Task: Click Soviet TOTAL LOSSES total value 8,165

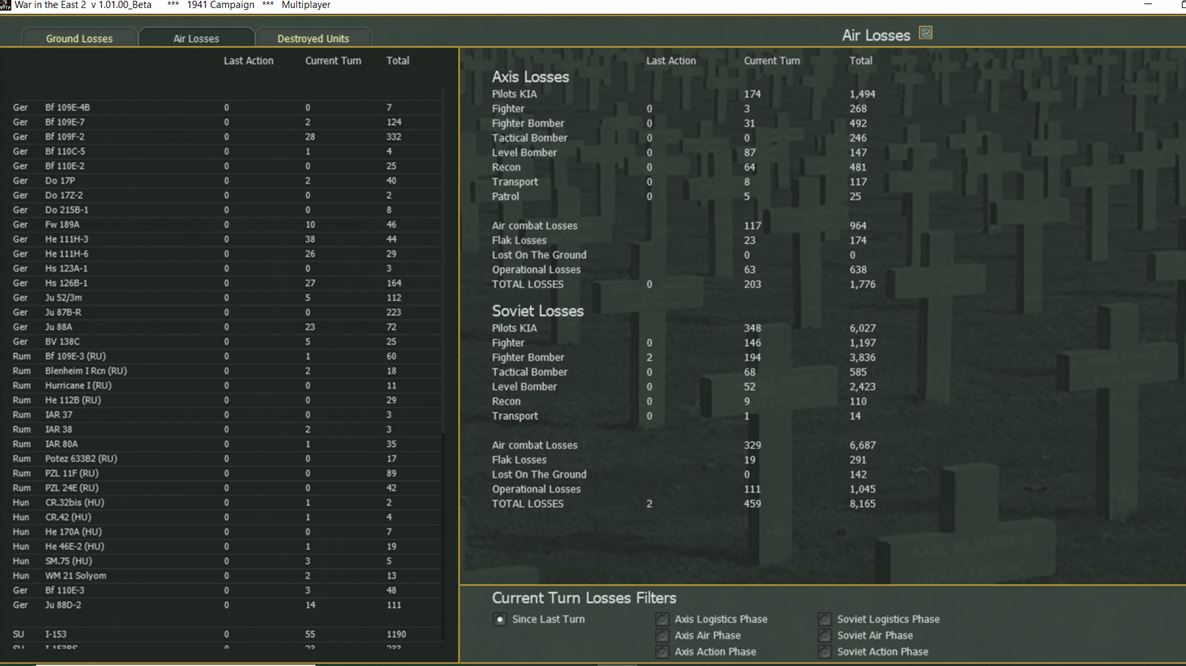Action: click(862, 503)
